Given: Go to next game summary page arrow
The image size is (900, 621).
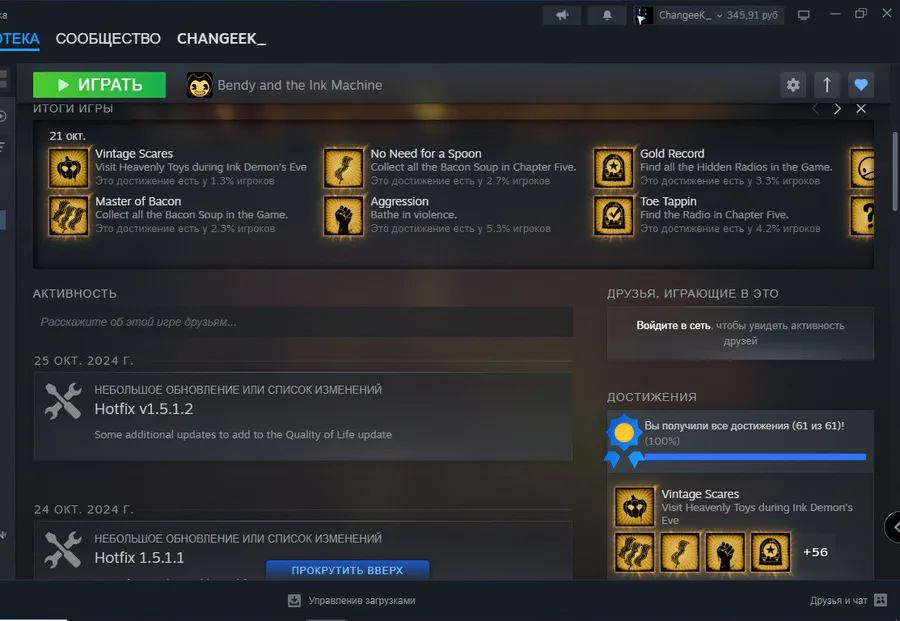Looking at the screenshot, I should tap(837, 109).
